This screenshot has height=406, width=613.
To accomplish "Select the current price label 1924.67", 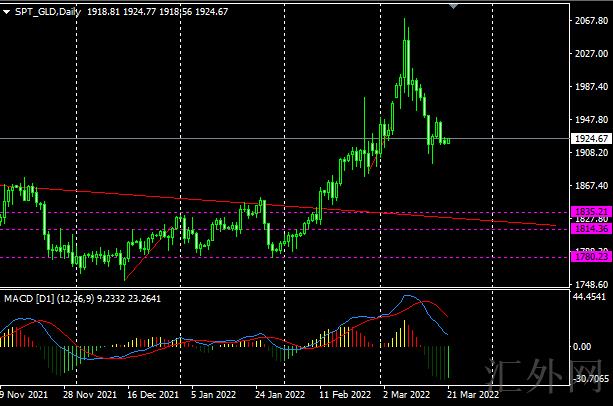I will tap(591, 138).
